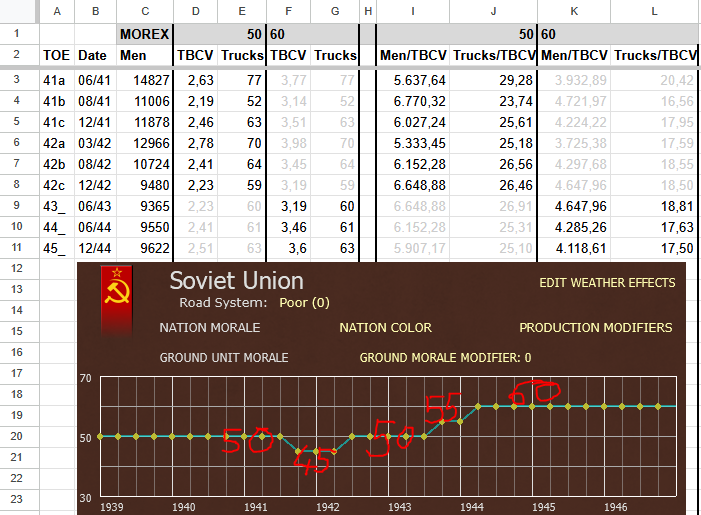
Task: Click the 1945 year label on chart
Action: pos(544,507)
